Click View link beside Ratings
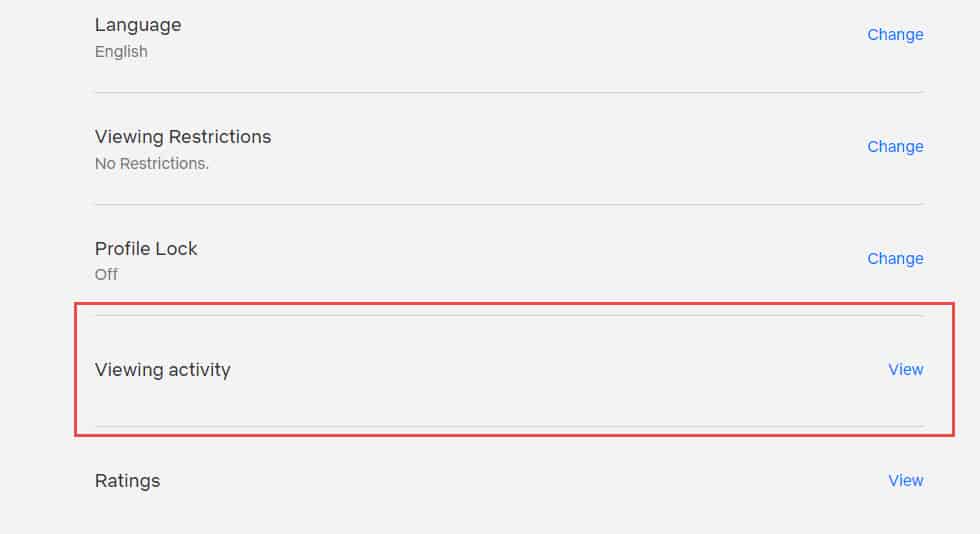 pyautogui.click(x=905, y=480)
